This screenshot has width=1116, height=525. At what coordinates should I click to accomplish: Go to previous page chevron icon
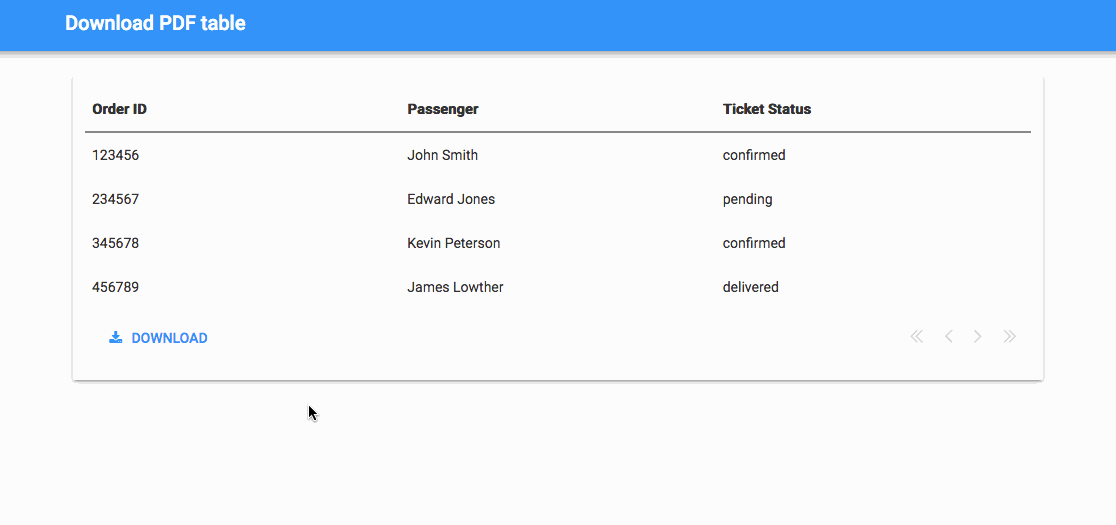pos(948,337)
